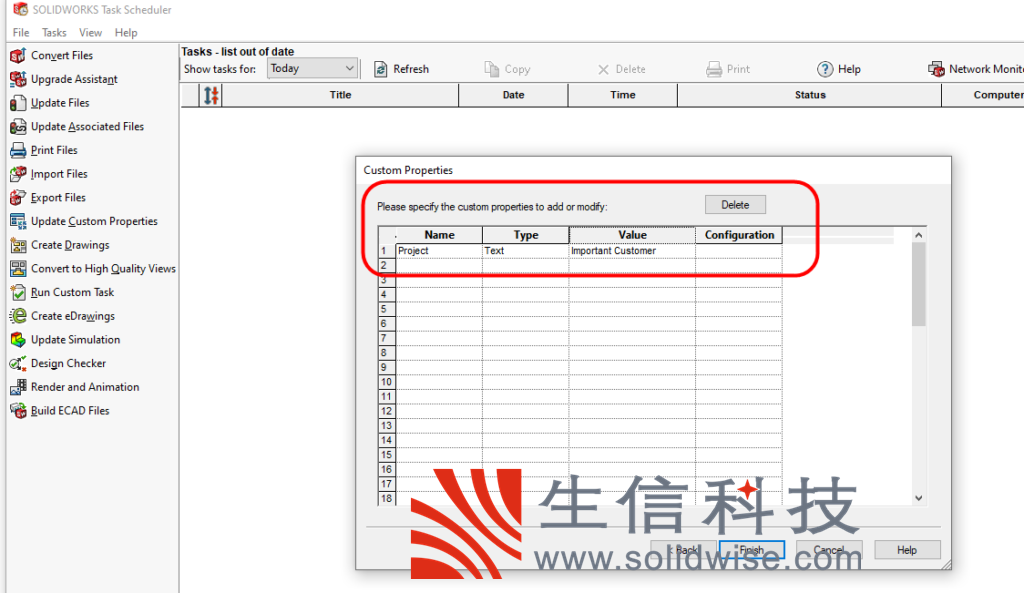
Task: Sort tasks by Date column header
Action: click(513, 95)
